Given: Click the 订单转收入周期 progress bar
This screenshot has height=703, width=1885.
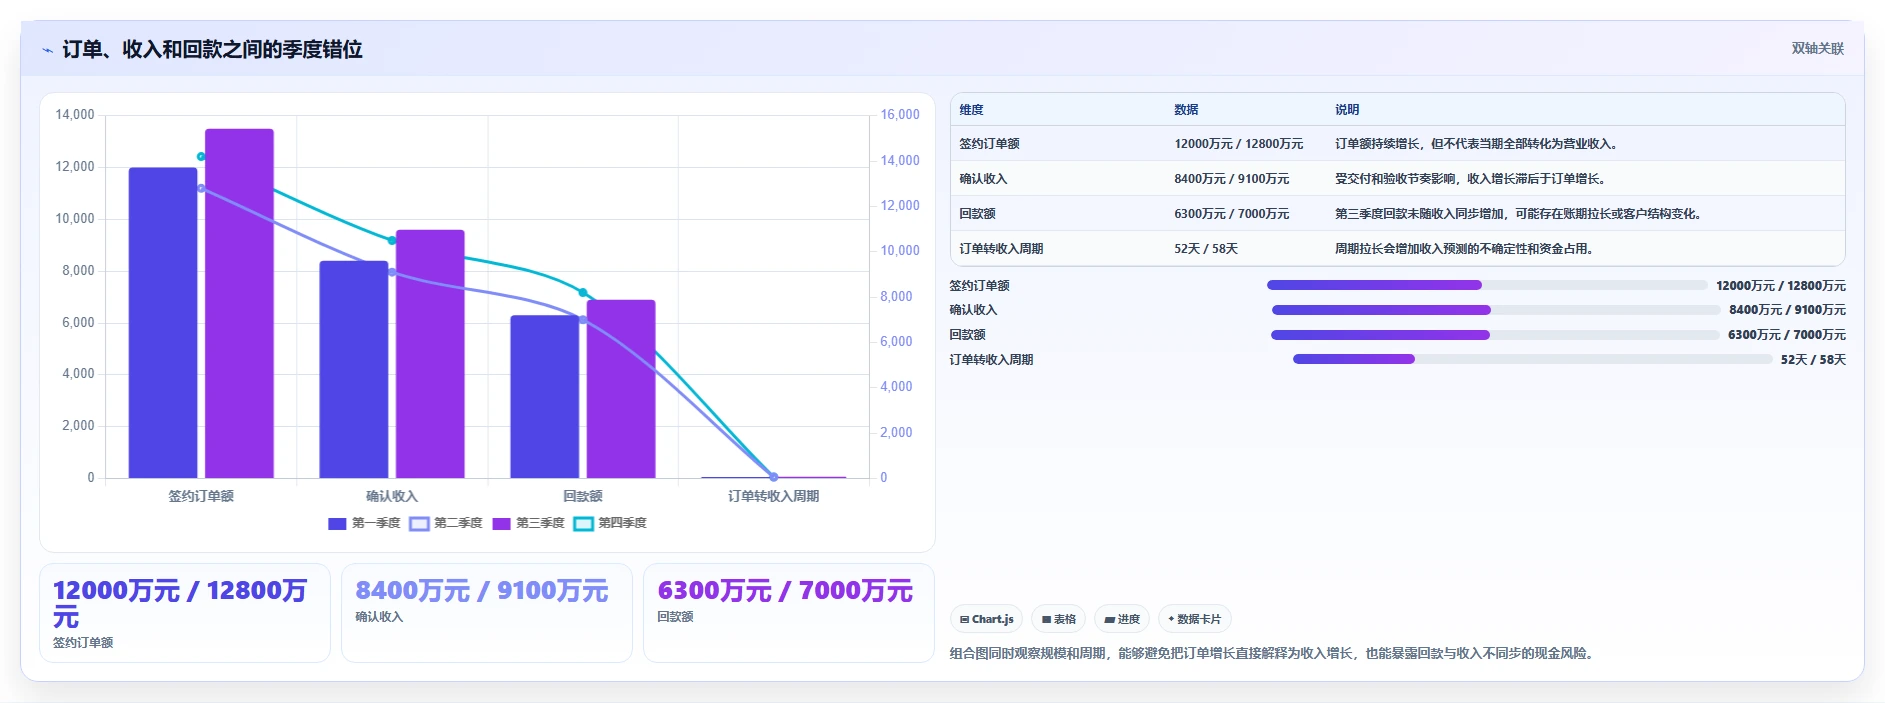Looking at the screenshot, I should click(x=1533, y=359).
